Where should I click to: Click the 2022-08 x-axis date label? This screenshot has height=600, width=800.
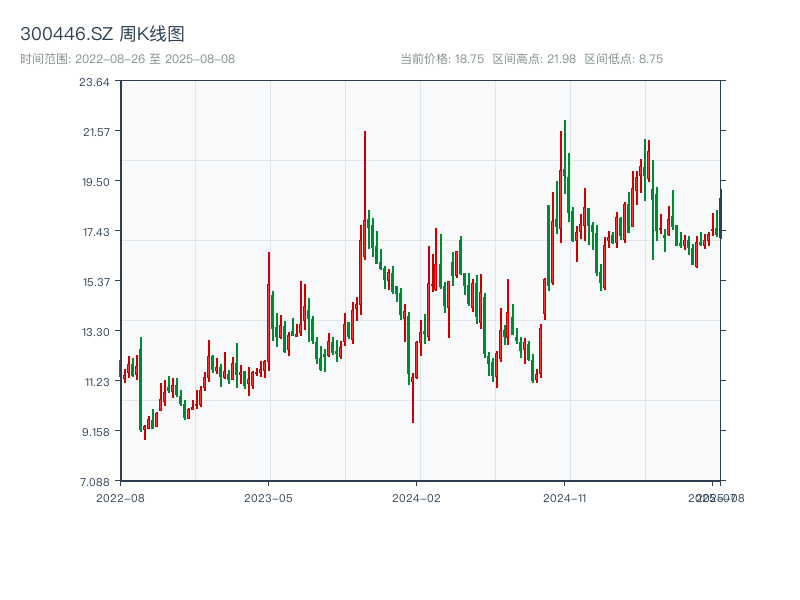[120, 497]
